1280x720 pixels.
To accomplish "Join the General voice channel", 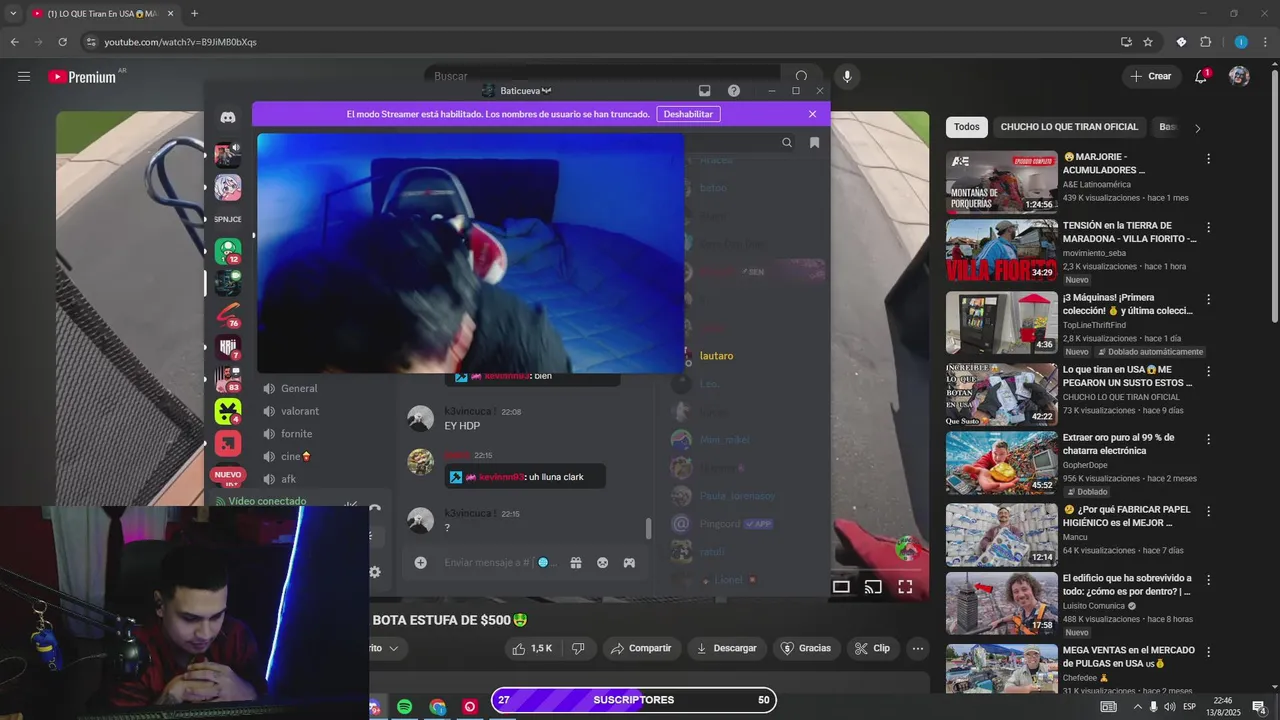I will click(x=299, y=388).
